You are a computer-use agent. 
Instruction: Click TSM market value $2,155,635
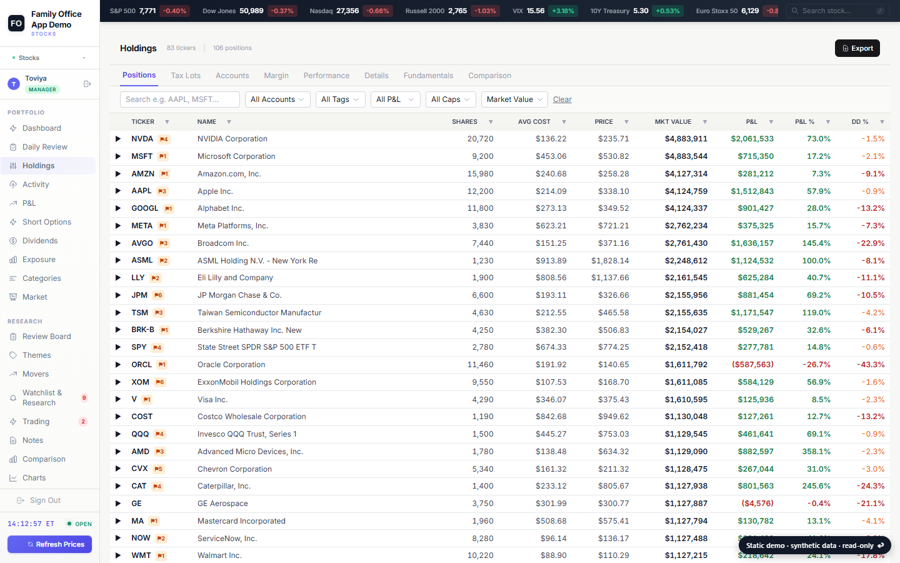[686, 313]
